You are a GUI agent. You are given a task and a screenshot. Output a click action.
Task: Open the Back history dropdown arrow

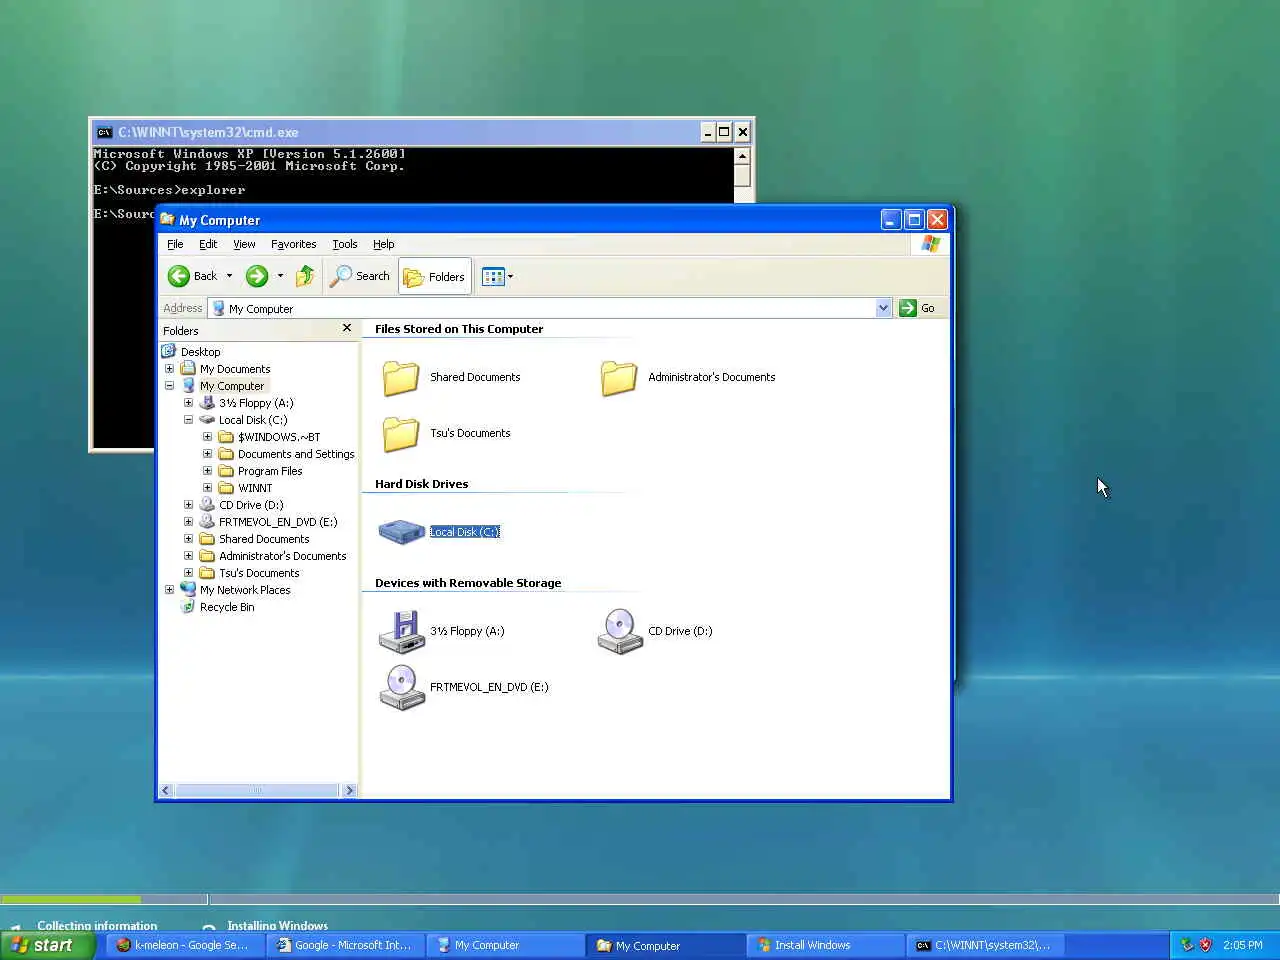pos(229,276)
